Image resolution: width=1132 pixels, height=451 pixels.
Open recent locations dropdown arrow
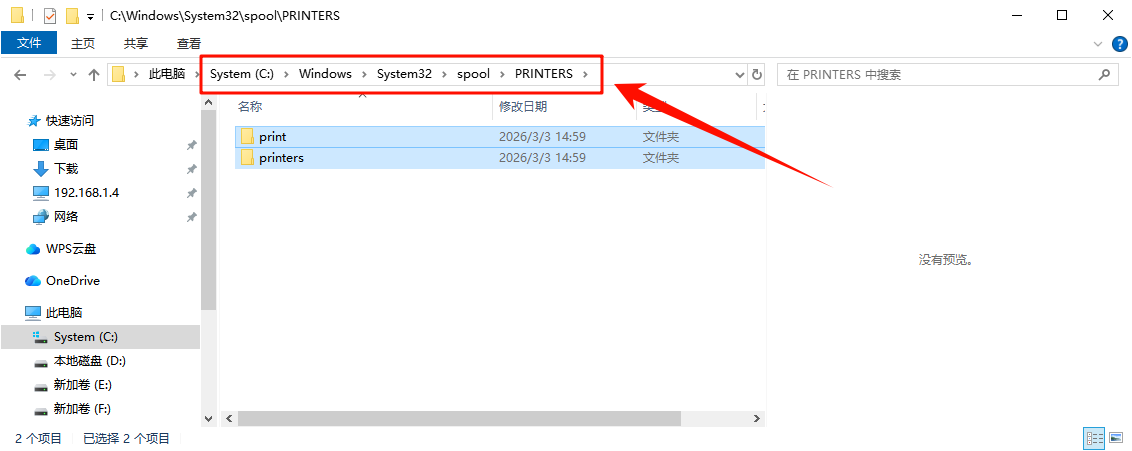point(73,75)
